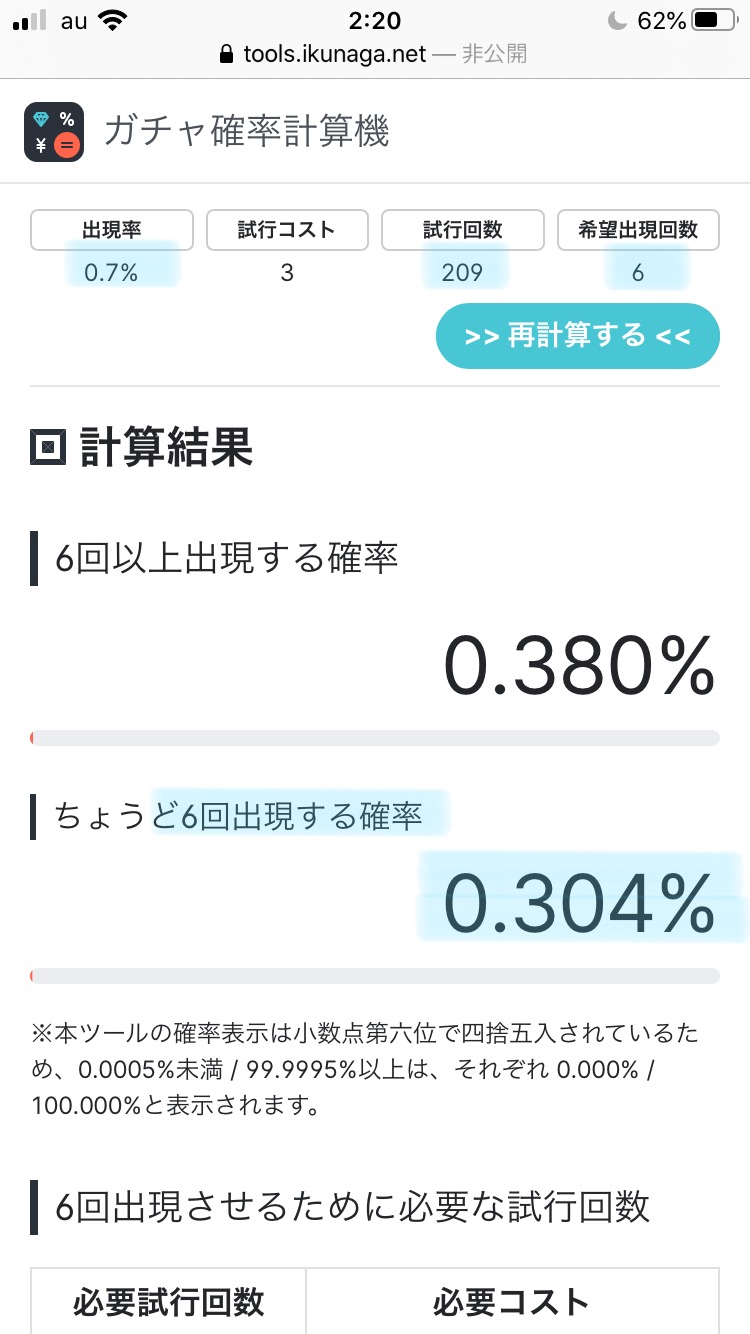Click the progress bar below 0.380%
750x1334 pixels.
point(375,738)
